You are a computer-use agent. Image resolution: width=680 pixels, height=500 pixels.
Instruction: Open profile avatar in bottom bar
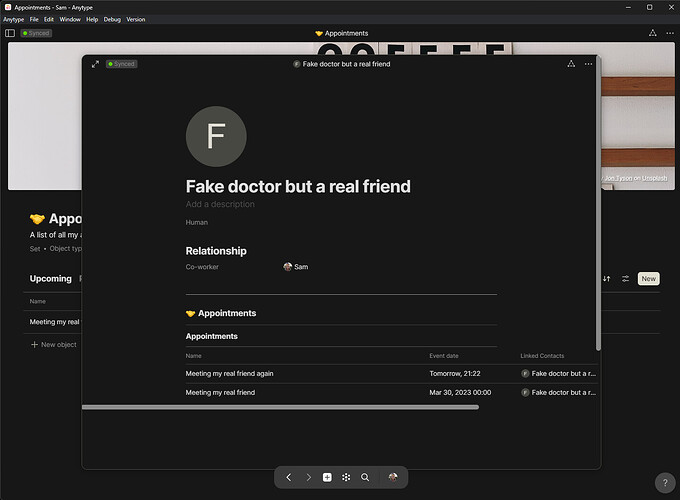coord(393,477)
